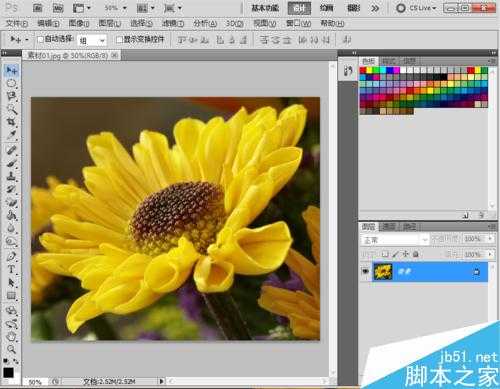Open the black foreground color picker
This screenshot has width=500, height=389.
point(8,373)
